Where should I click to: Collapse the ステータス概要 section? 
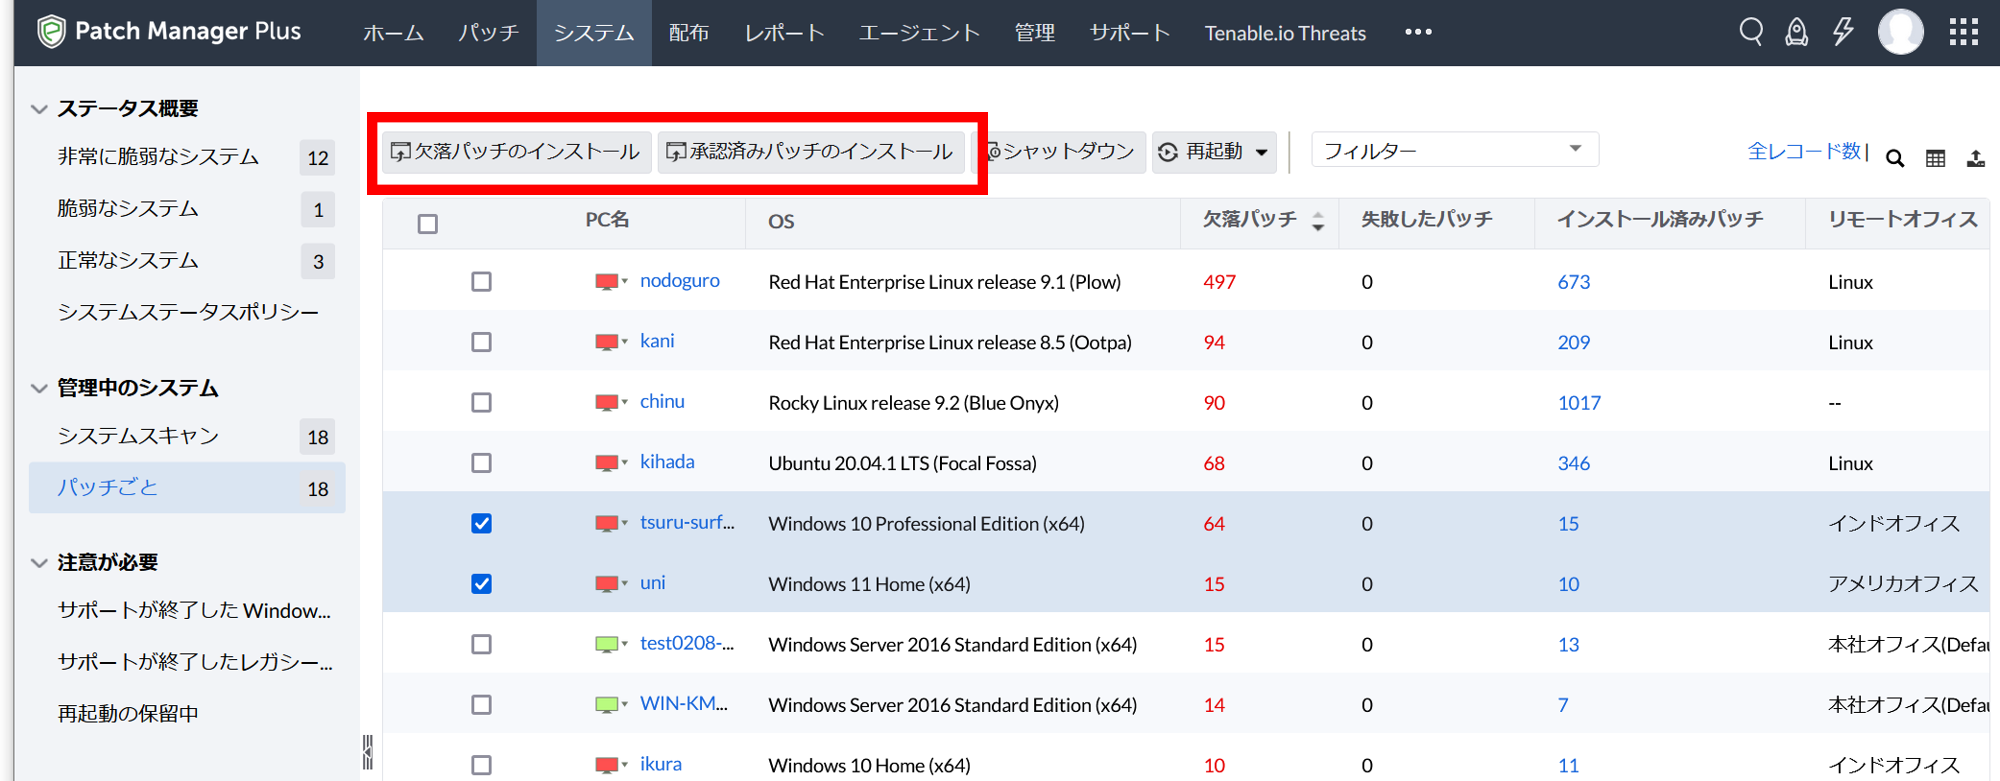pos(39,109)
